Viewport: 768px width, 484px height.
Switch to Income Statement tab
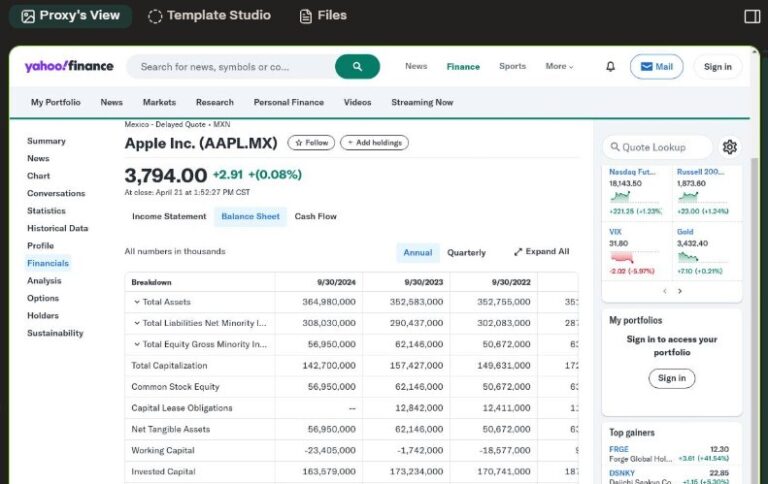pos(169,217)
